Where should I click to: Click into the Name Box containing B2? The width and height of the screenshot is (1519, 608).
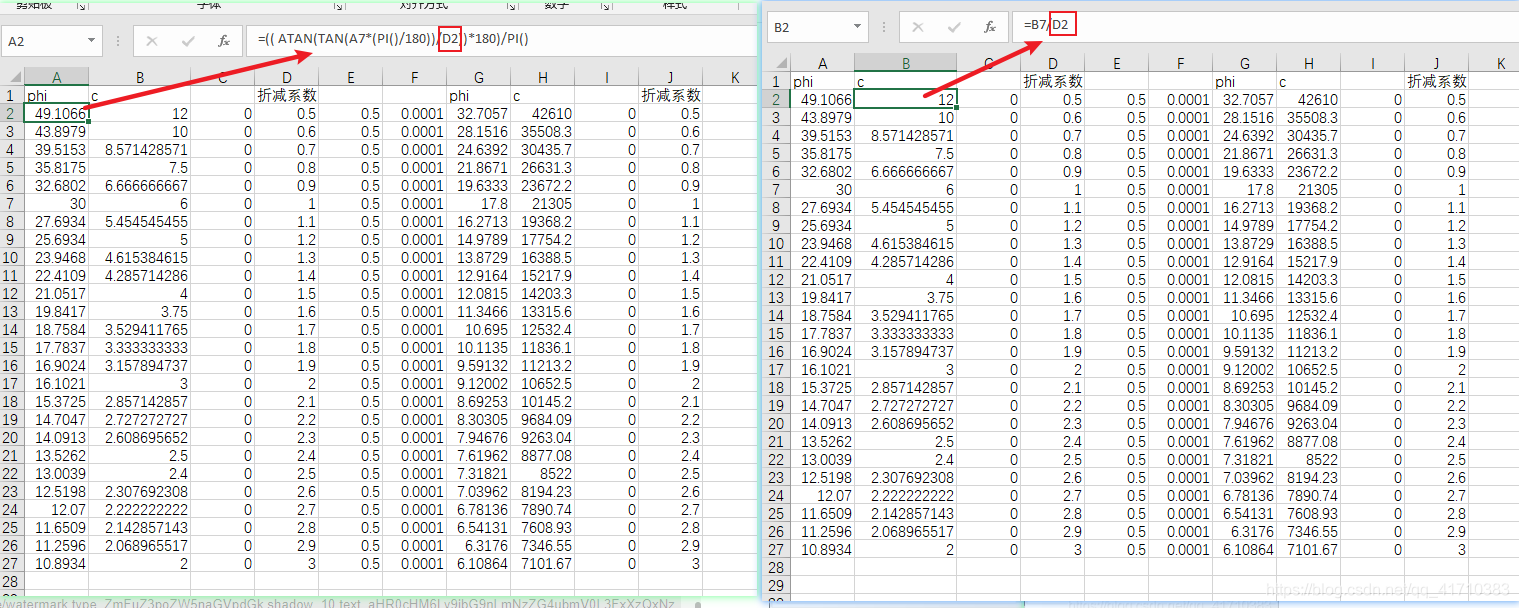(809, 27)
